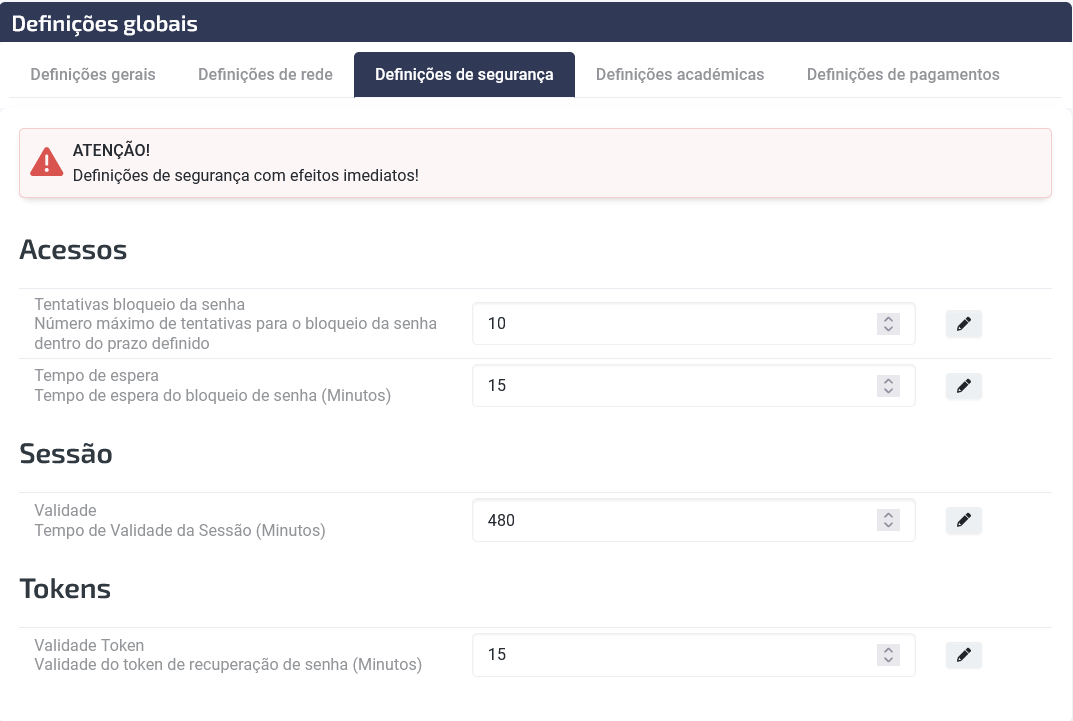Edit the Tentativas bloqueio da senha value
The image size is (1073, 721).
964,324
